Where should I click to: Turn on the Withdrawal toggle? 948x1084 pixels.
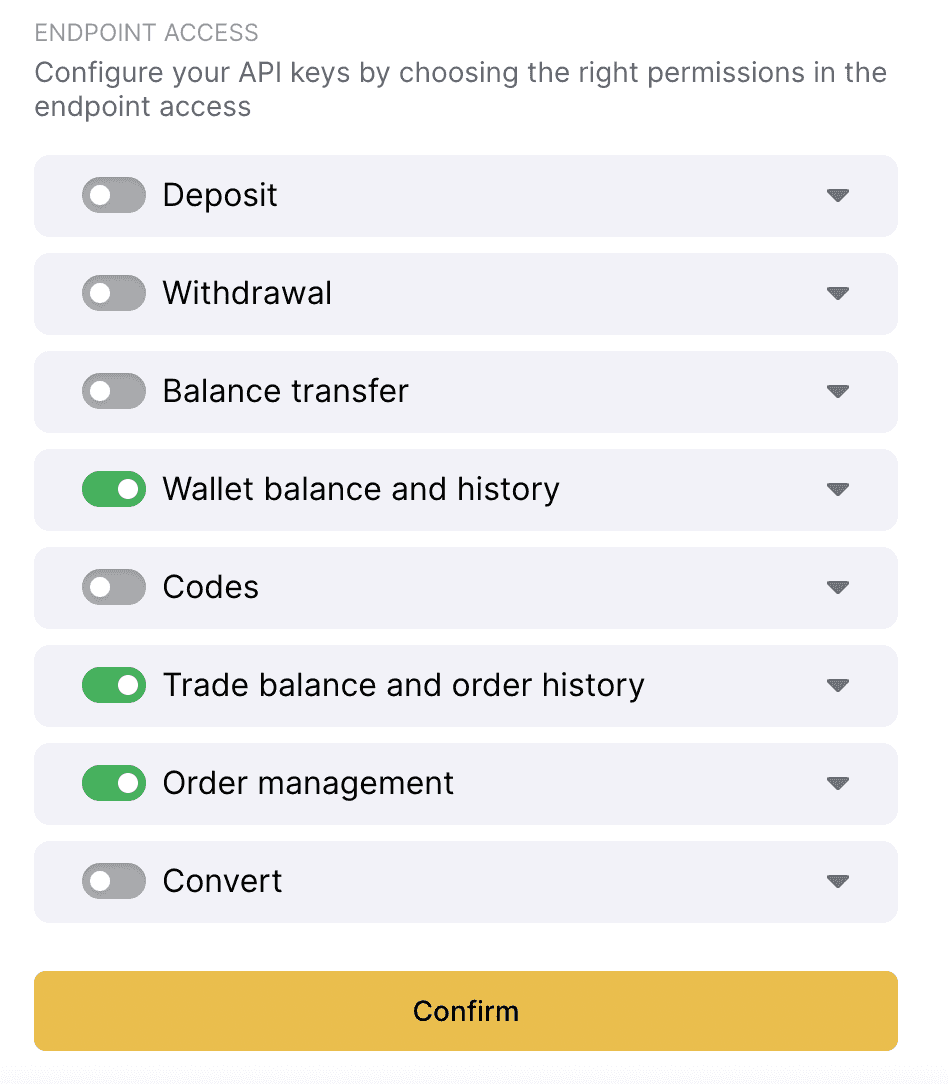click(113, 293)
